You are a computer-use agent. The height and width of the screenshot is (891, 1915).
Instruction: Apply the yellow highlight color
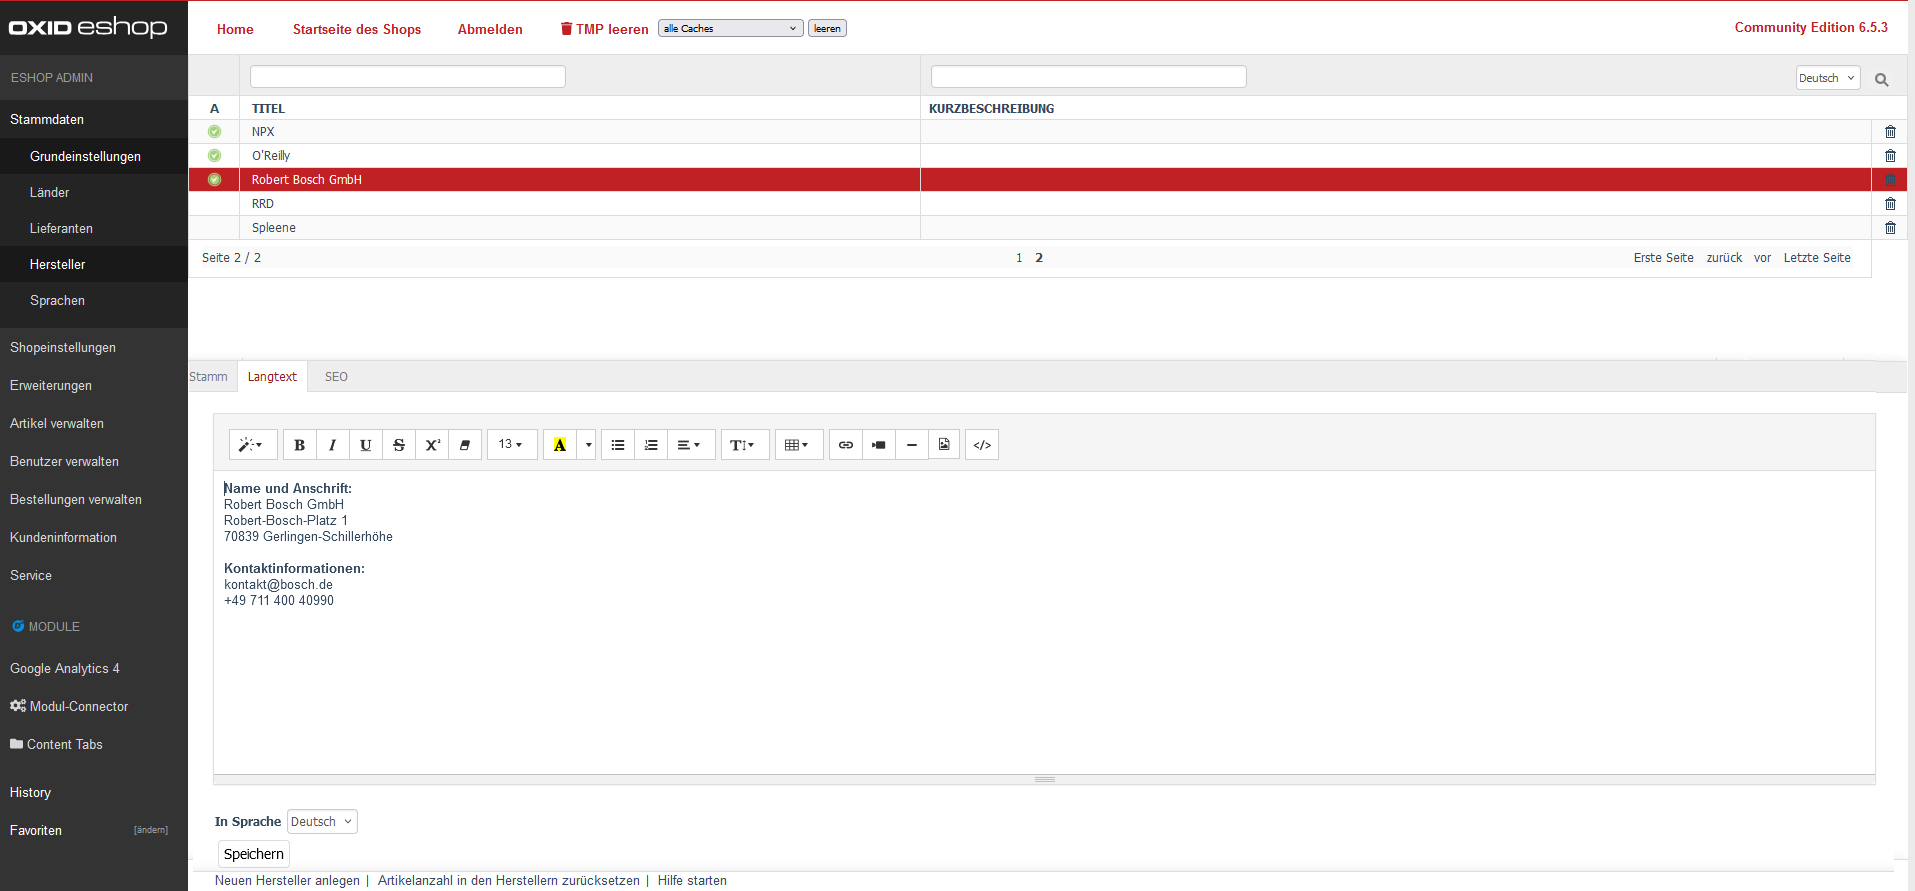pos(560,445)
